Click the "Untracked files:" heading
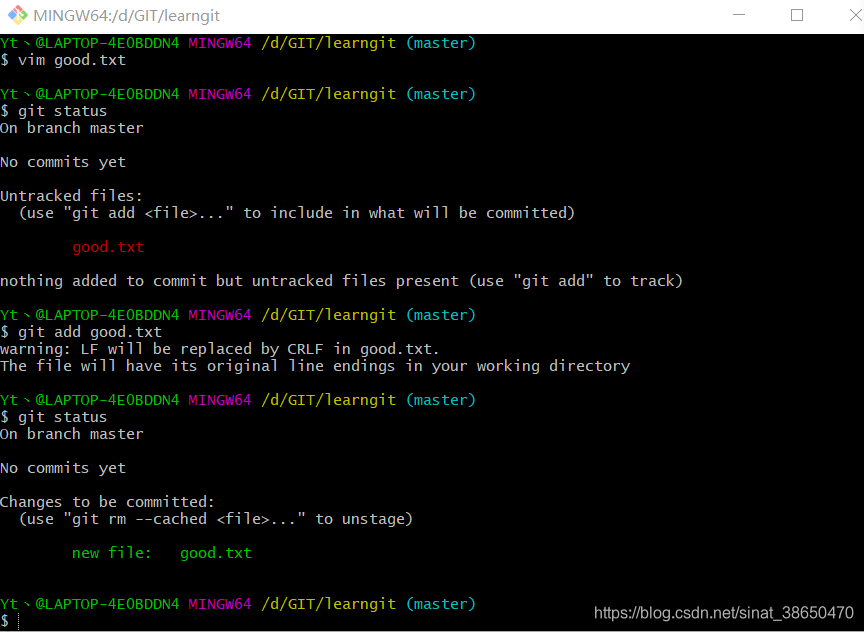Screen dimensions: 864x632 coord(72,196)
